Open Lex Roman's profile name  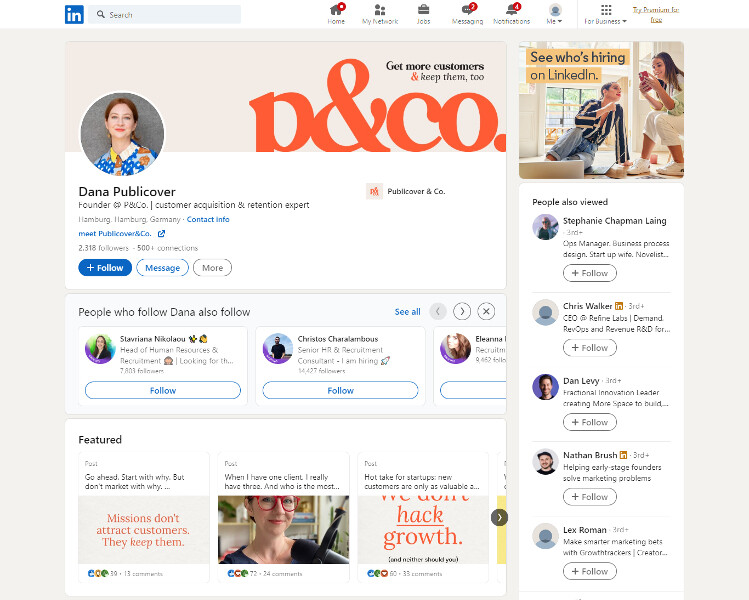(x=585, y=530)
